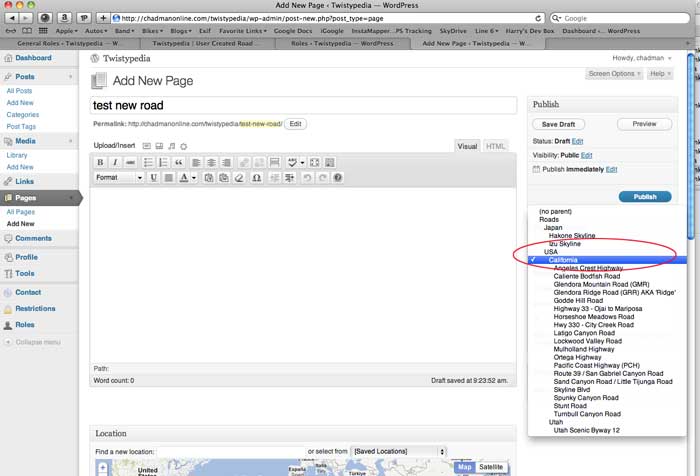The width and height of the screenshot is (700, 476).
Task: Insert an unordered bullet list
Action: point(148,163)
